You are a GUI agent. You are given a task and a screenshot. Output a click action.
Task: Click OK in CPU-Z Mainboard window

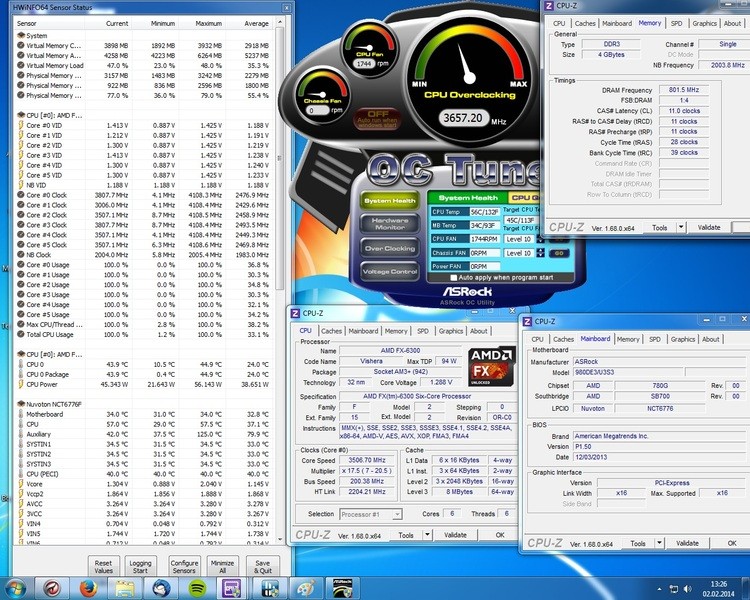(732, 544)
